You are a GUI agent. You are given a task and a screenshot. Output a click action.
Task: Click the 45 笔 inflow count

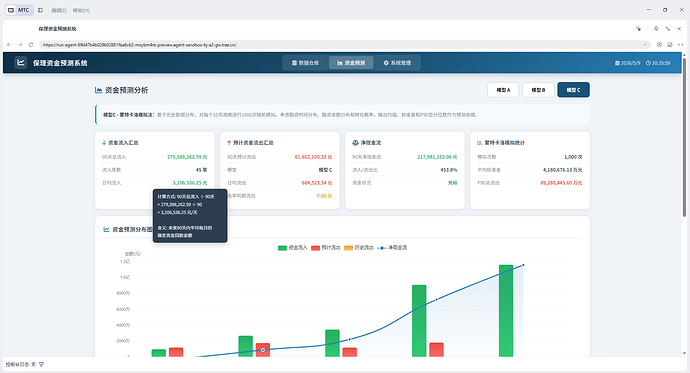[x=202, y=170]
